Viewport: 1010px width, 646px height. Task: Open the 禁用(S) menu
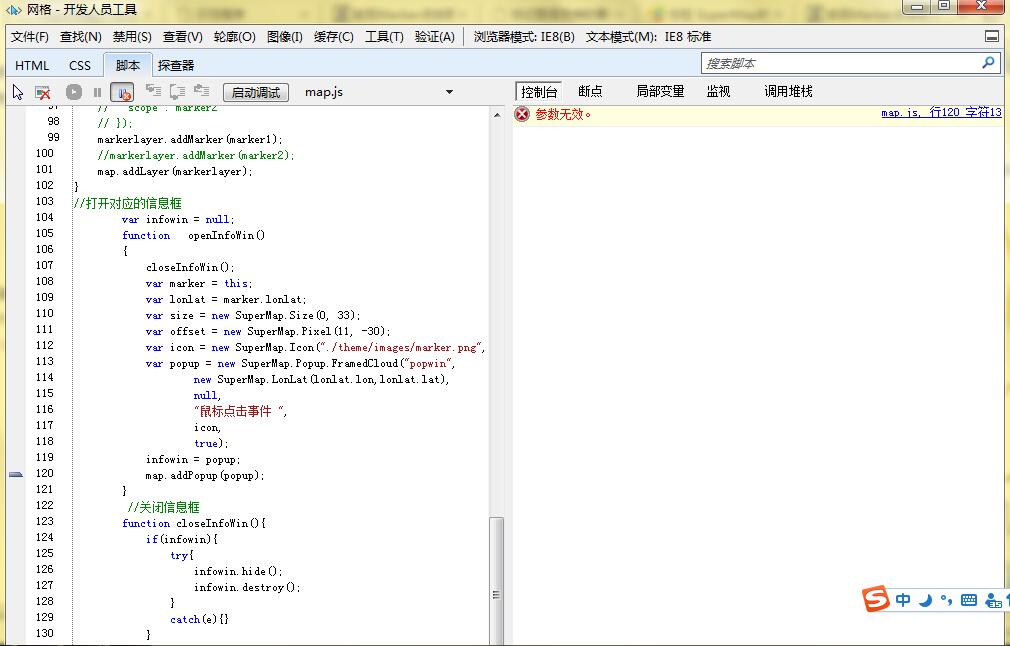click(x=132, y=37)
